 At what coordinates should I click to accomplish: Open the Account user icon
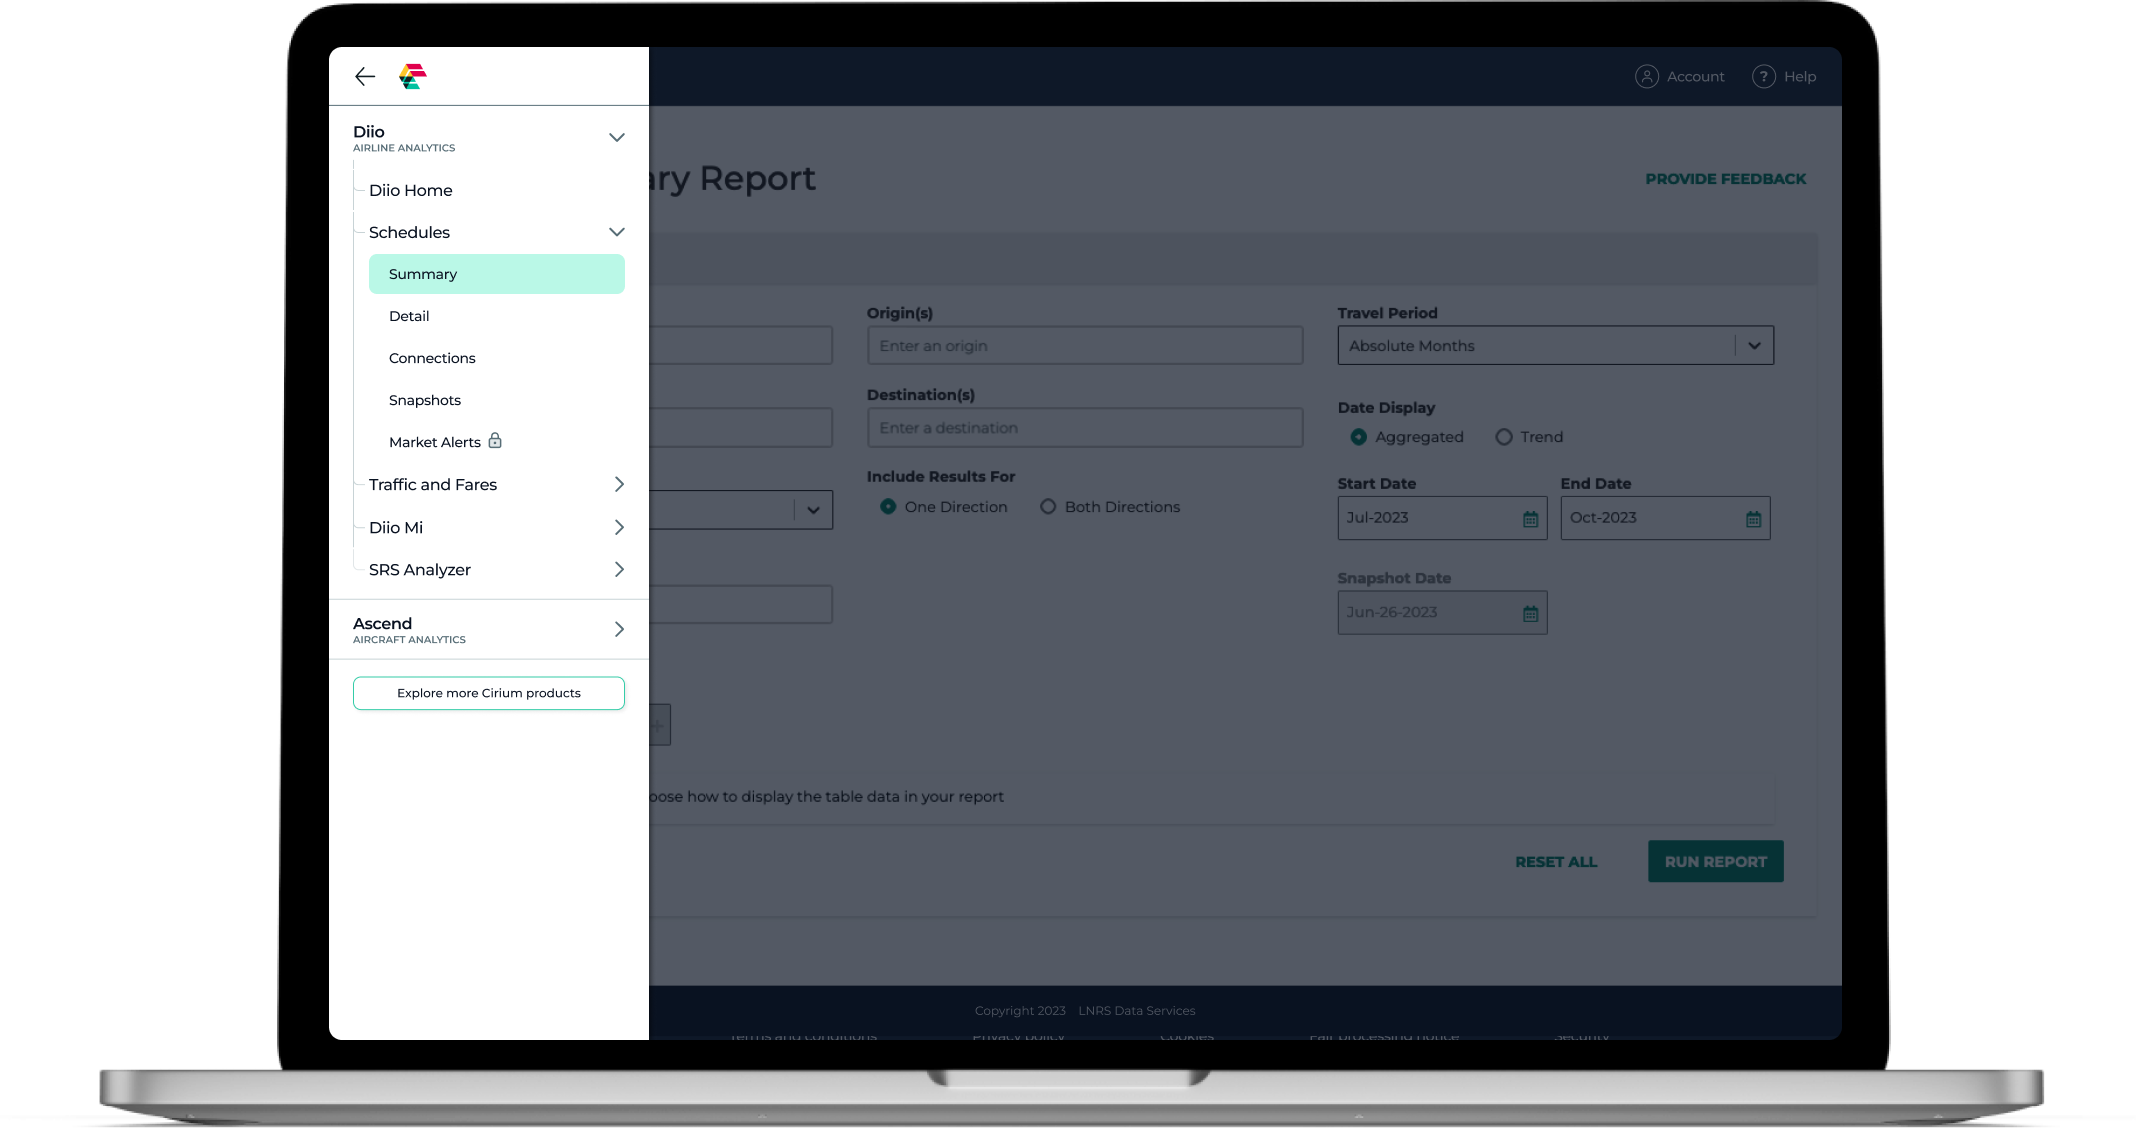pos(1646,77)
